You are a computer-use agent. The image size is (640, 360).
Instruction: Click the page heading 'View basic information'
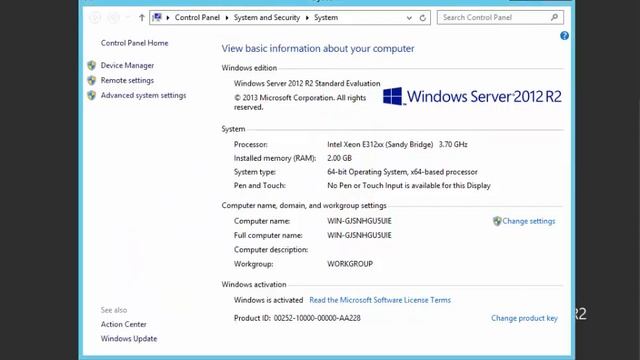[x=318, y=48]
